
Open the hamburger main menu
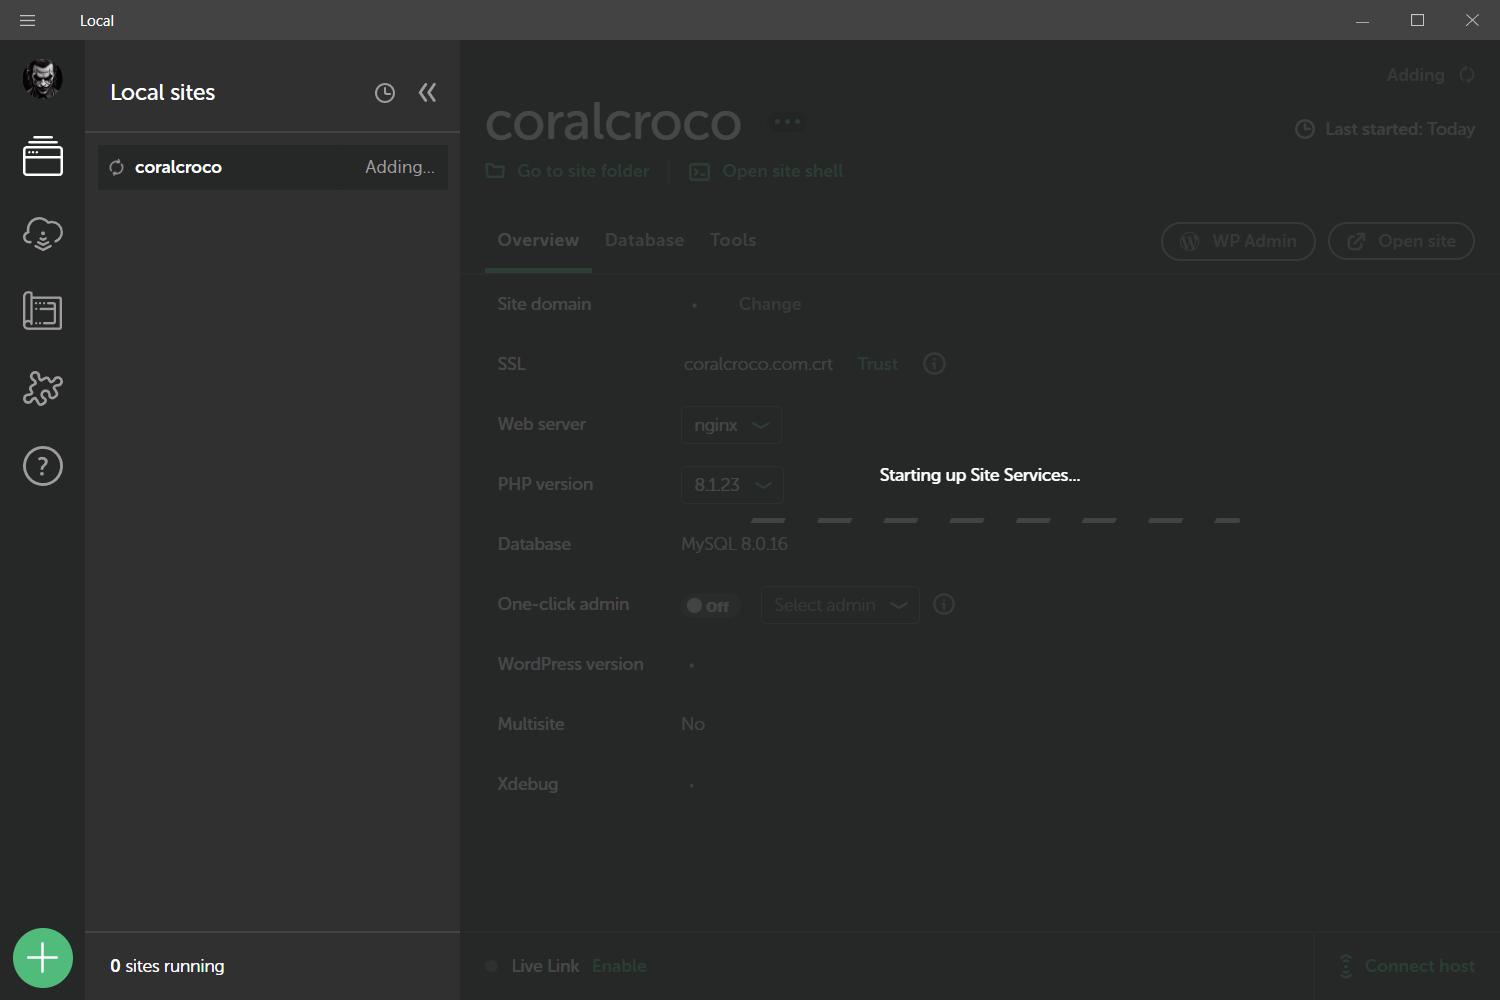[27, 20]
